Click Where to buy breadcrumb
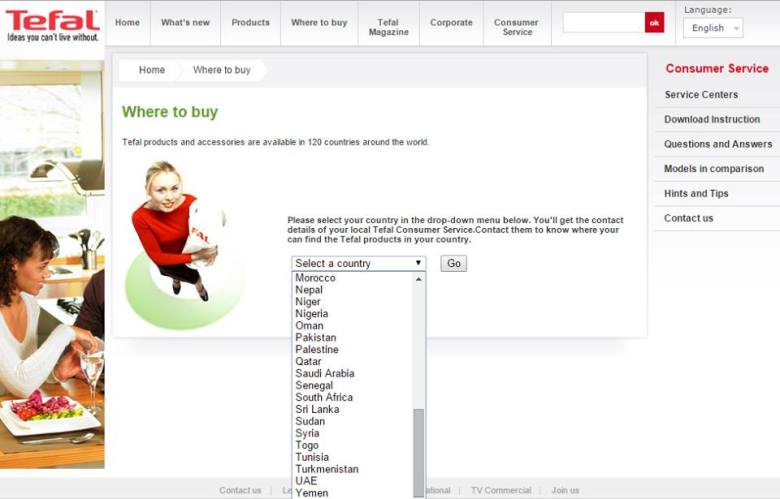This screenshot has width=780, height=499. tap(222, 70)
